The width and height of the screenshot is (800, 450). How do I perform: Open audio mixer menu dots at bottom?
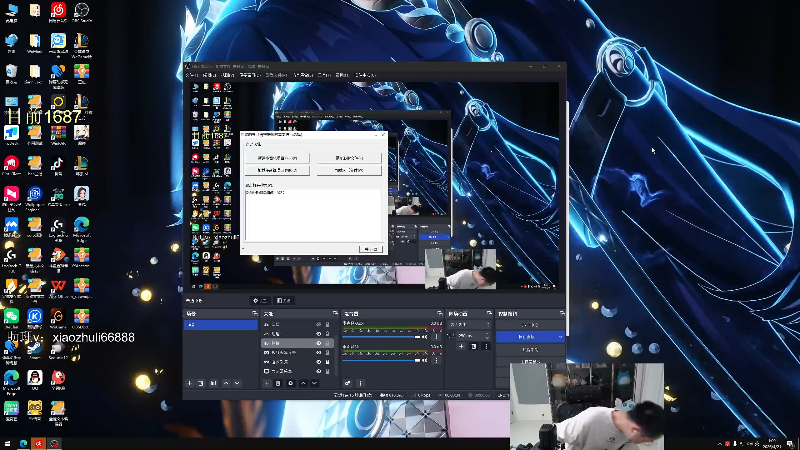[x=360, y=383]
